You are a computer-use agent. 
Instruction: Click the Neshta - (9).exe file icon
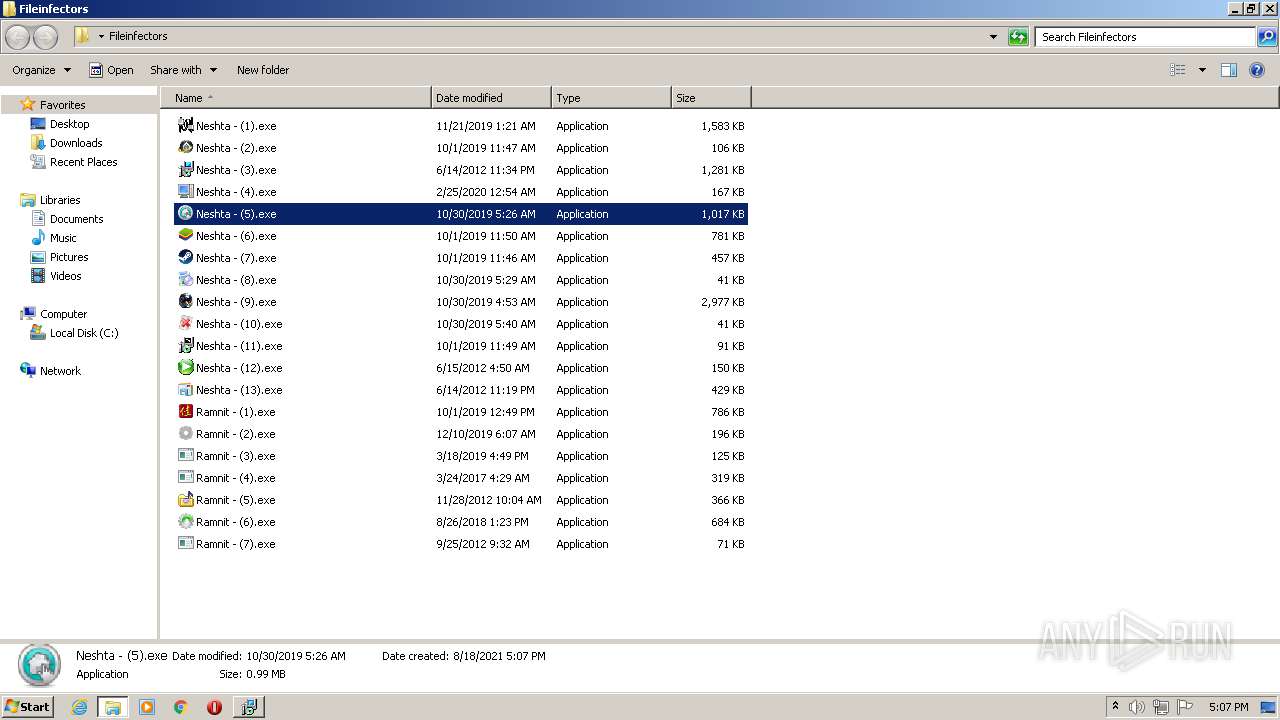[x=185, y=302]
